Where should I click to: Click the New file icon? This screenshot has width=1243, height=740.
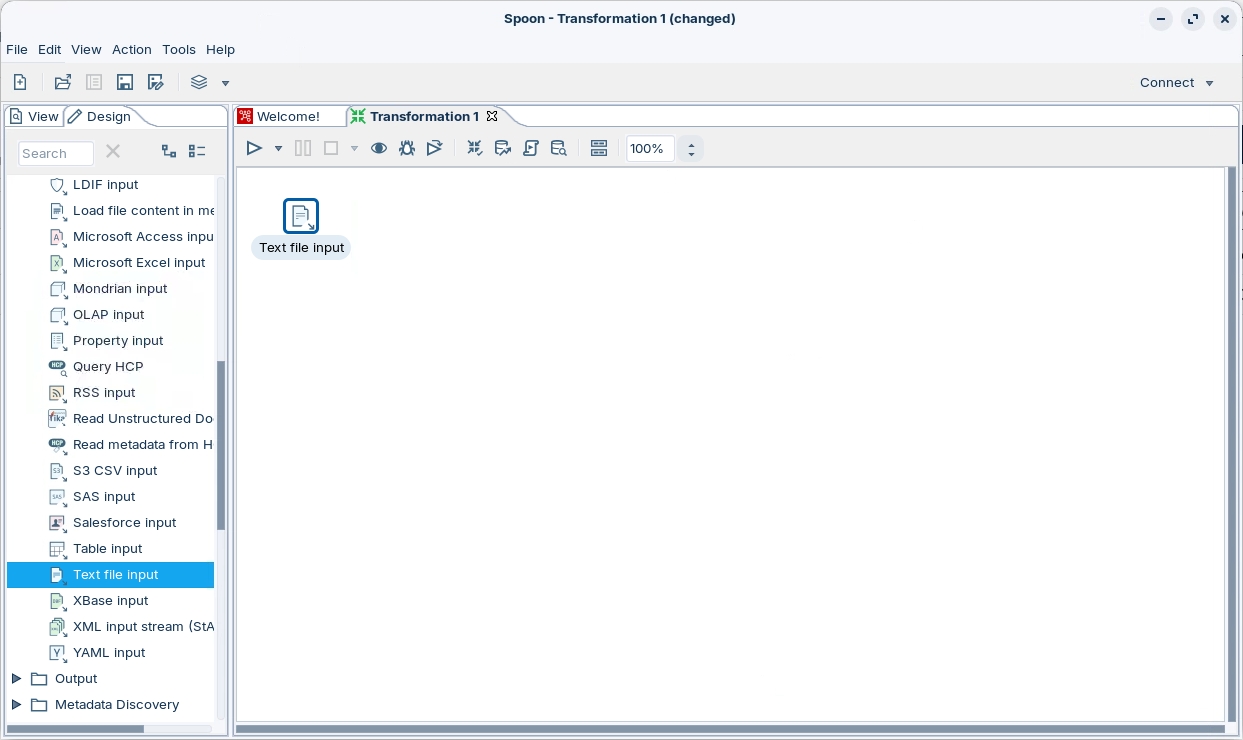tap(20, 83)
